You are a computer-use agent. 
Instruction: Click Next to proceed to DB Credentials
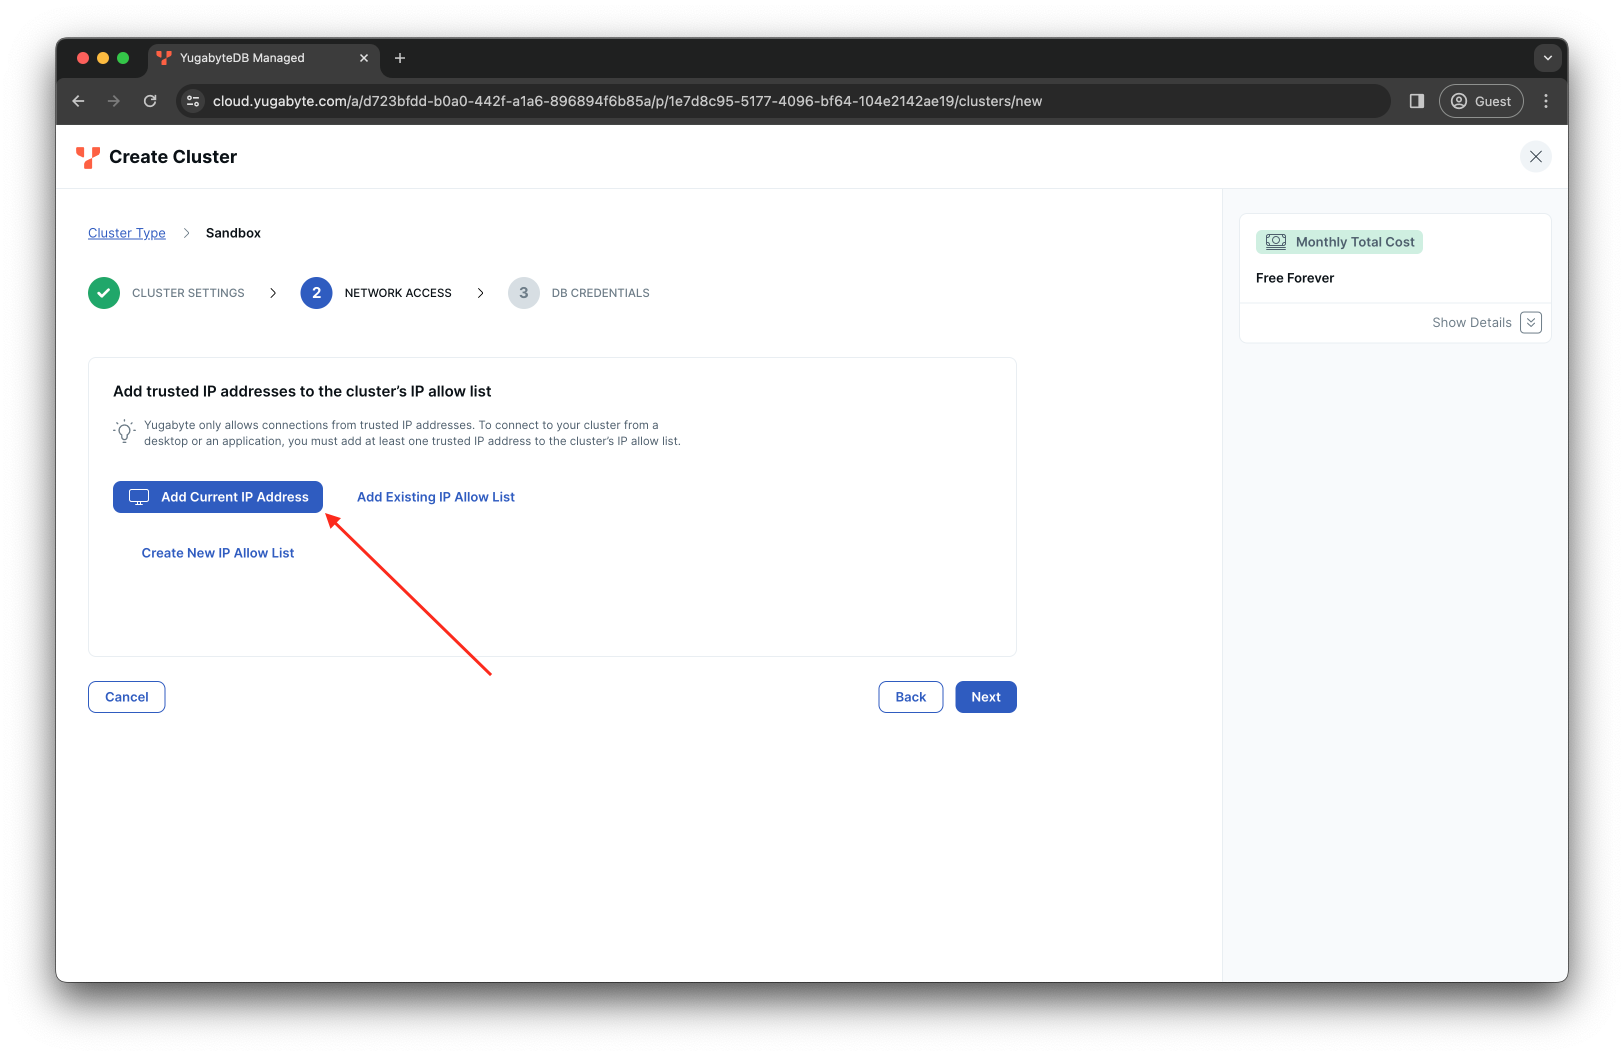(x=985, y=697)
